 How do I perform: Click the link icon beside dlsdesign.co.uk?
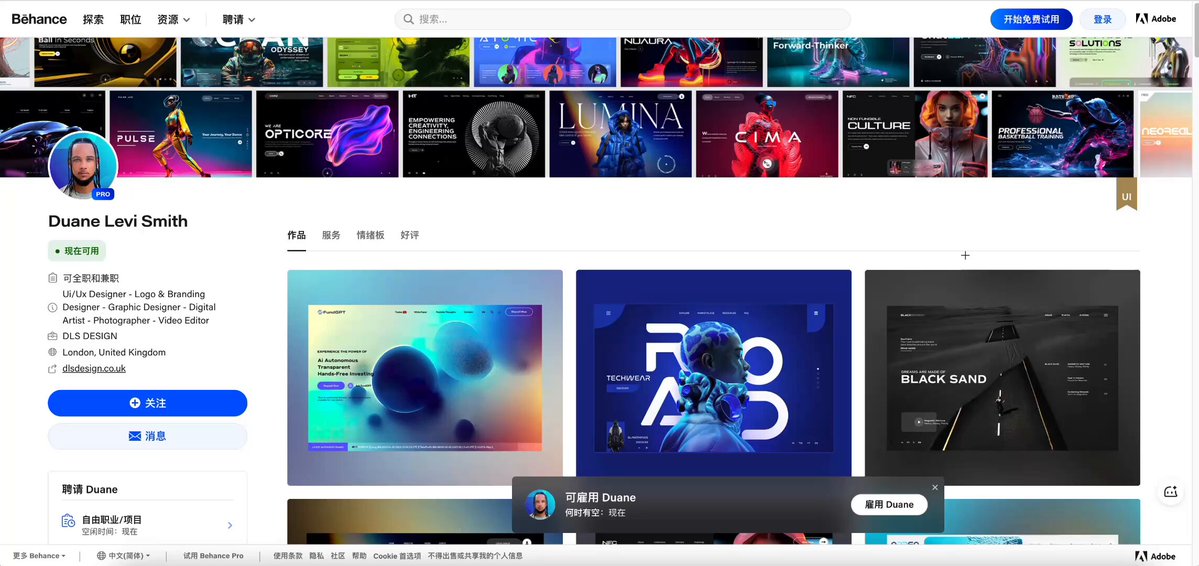click(x=52, y=369)
